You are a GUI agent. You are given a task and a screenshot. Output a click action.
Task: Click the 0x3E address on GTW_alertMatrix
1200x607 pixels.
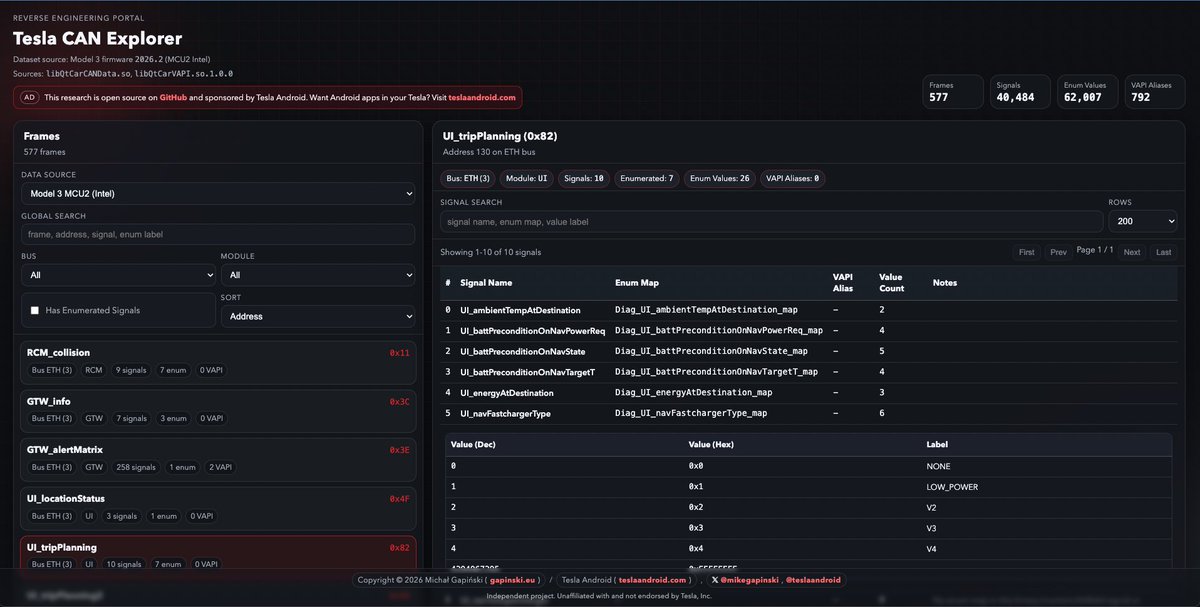coord(399,450)
